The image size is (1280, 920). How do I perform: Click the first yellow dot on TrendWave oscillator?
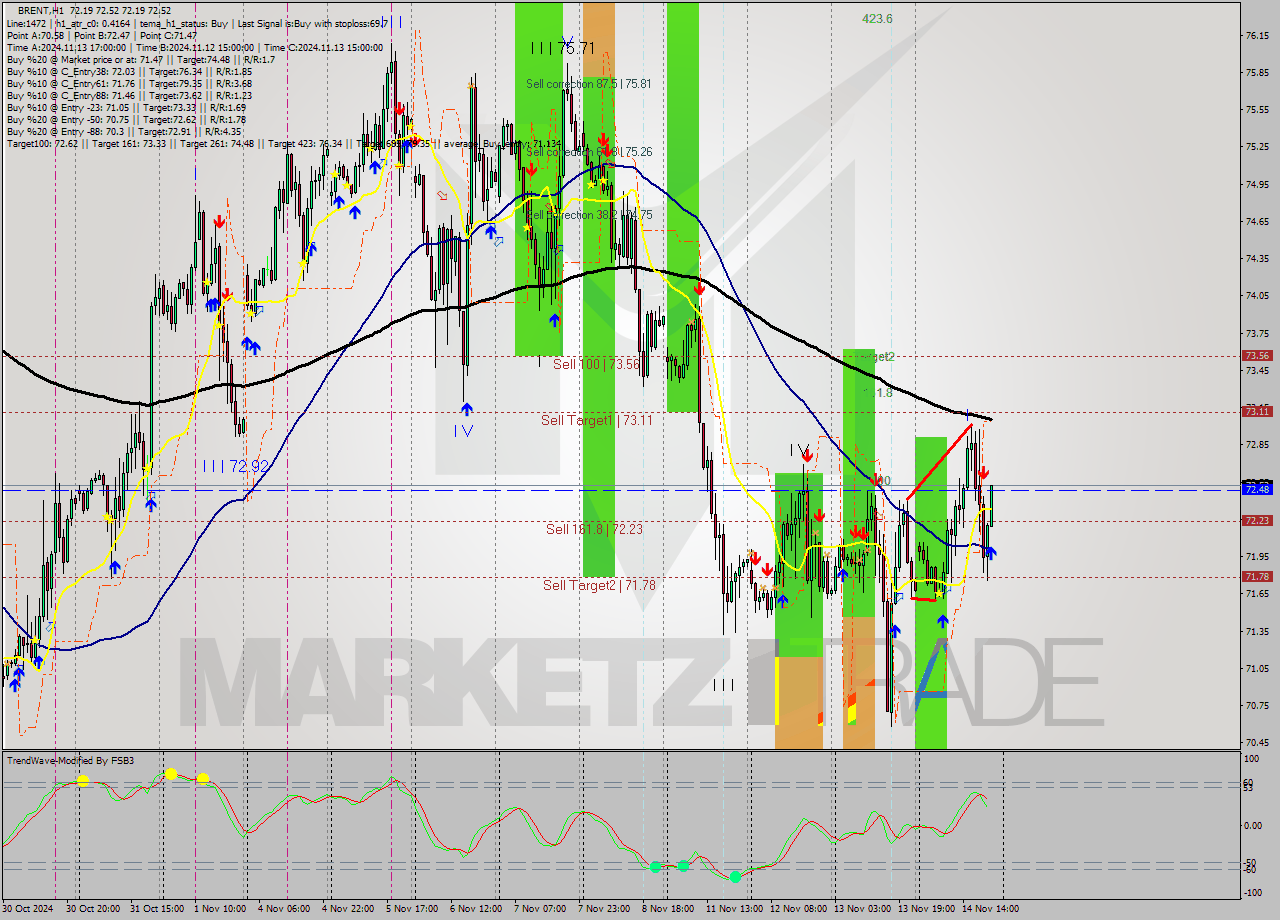click(83, 781)
